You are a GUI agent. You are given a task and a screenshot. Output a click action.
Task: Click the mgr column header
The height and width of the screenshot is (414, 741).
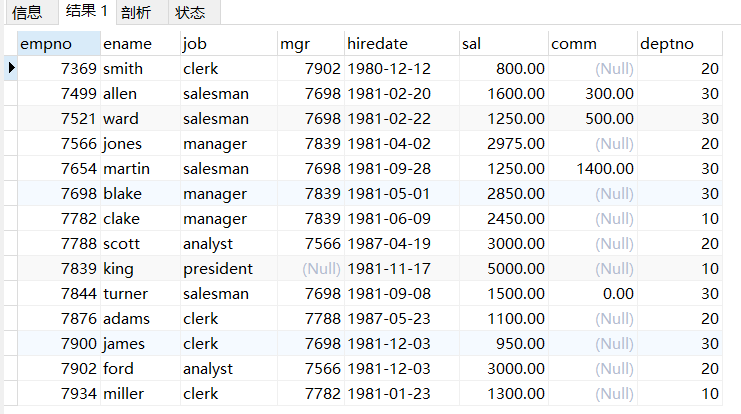point(310,43)
